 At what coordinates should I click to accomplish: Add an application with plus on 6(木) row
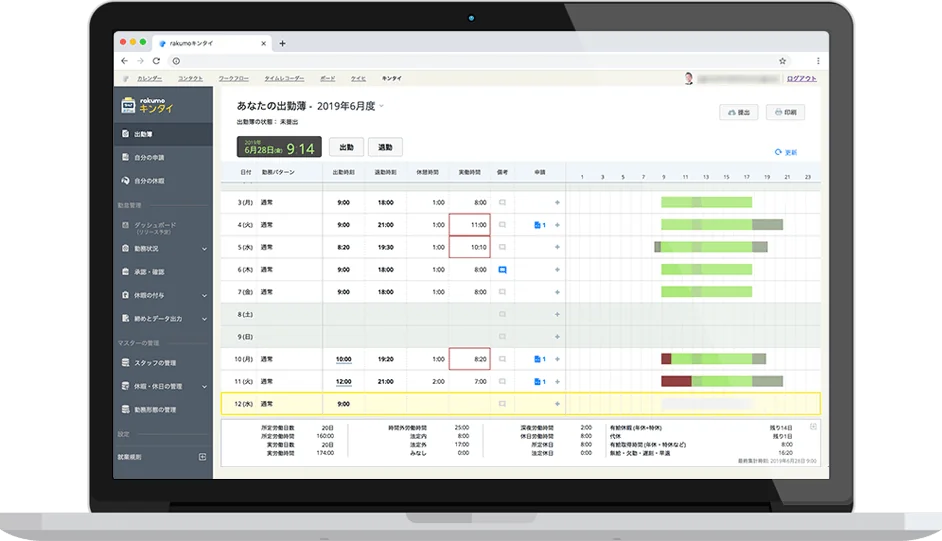(x=557, y=270)
